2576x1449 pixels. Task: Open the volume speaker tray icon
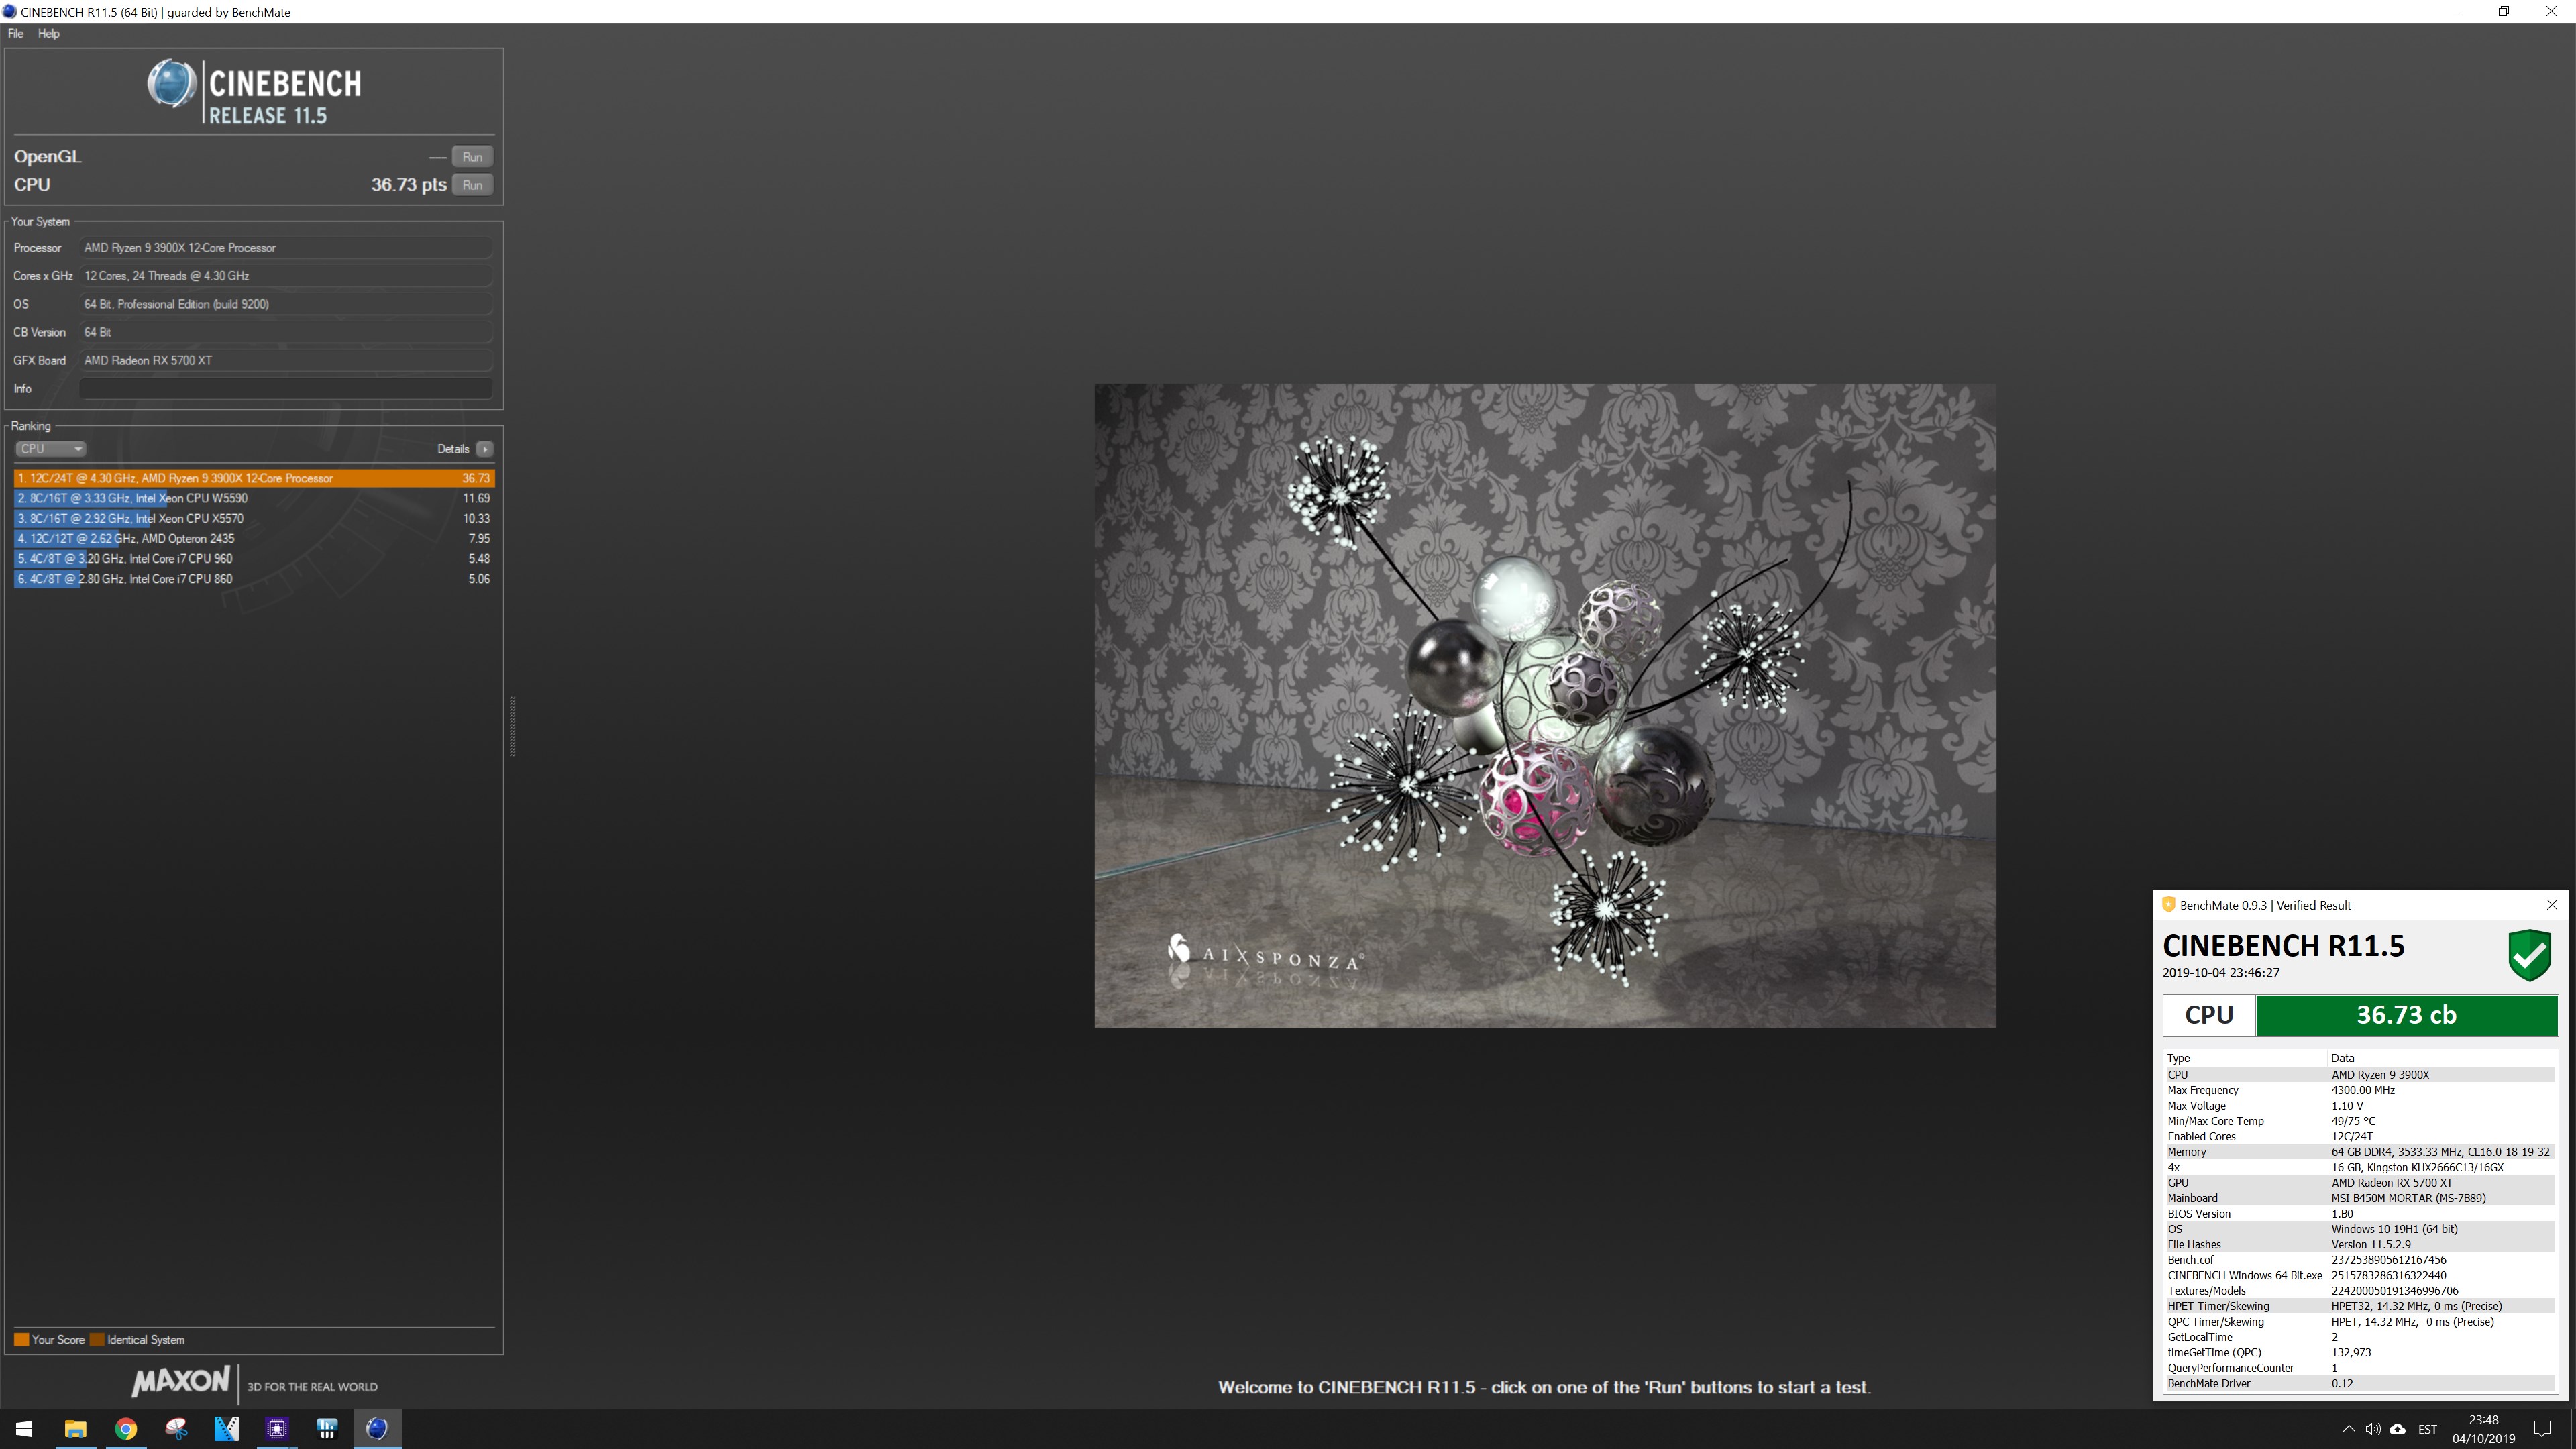[2373, 1429]
